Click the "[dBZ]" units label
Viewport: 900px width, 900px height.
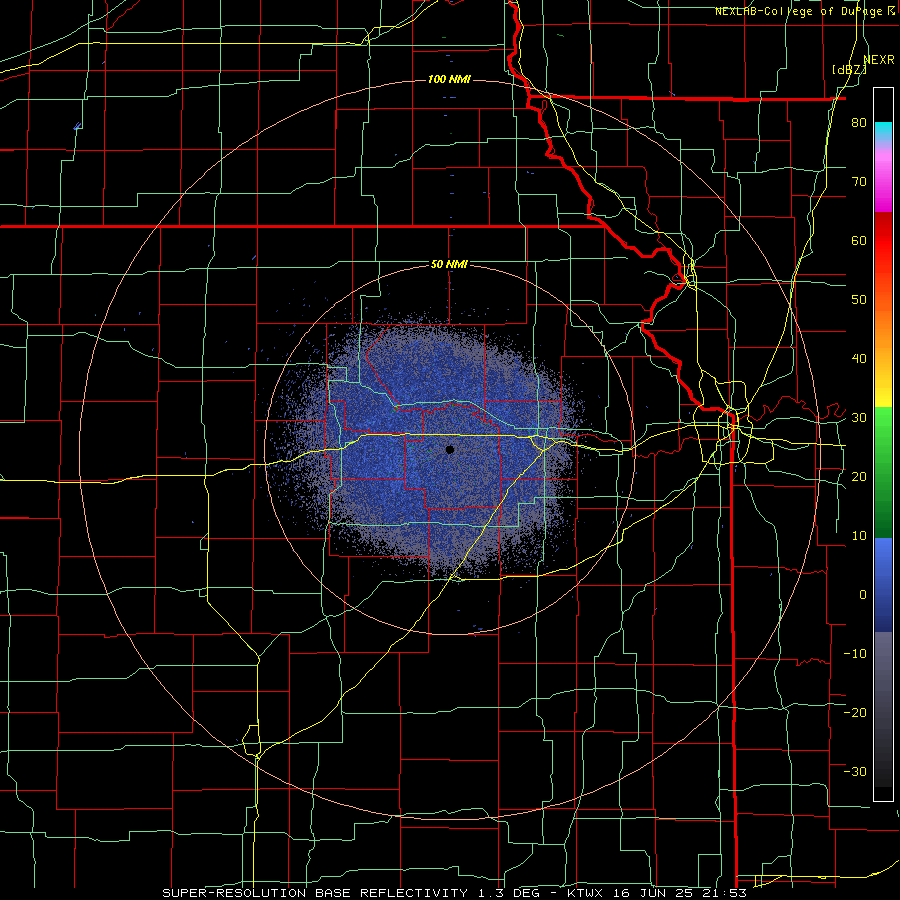pyautogui.click(x=849, y=70)
